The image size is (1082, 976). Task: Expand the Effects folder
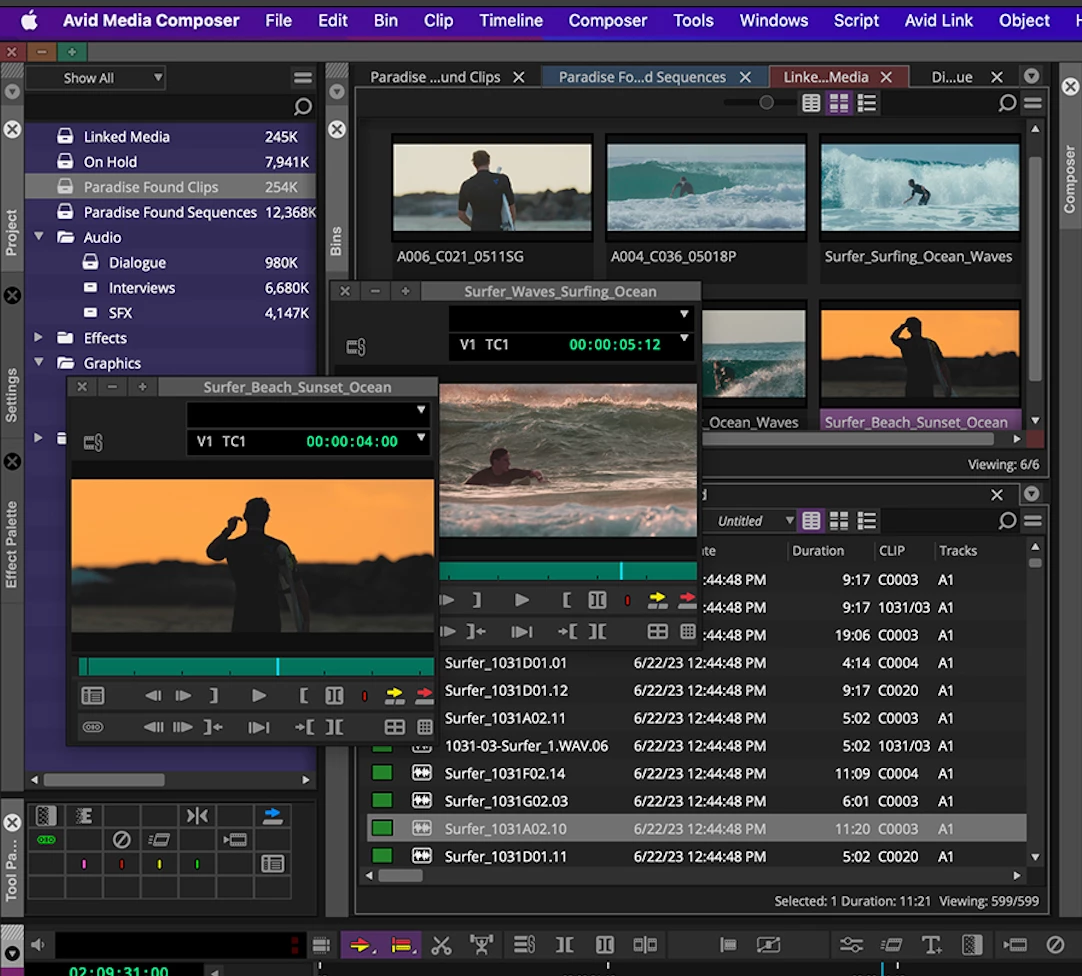tap(39, 338)
